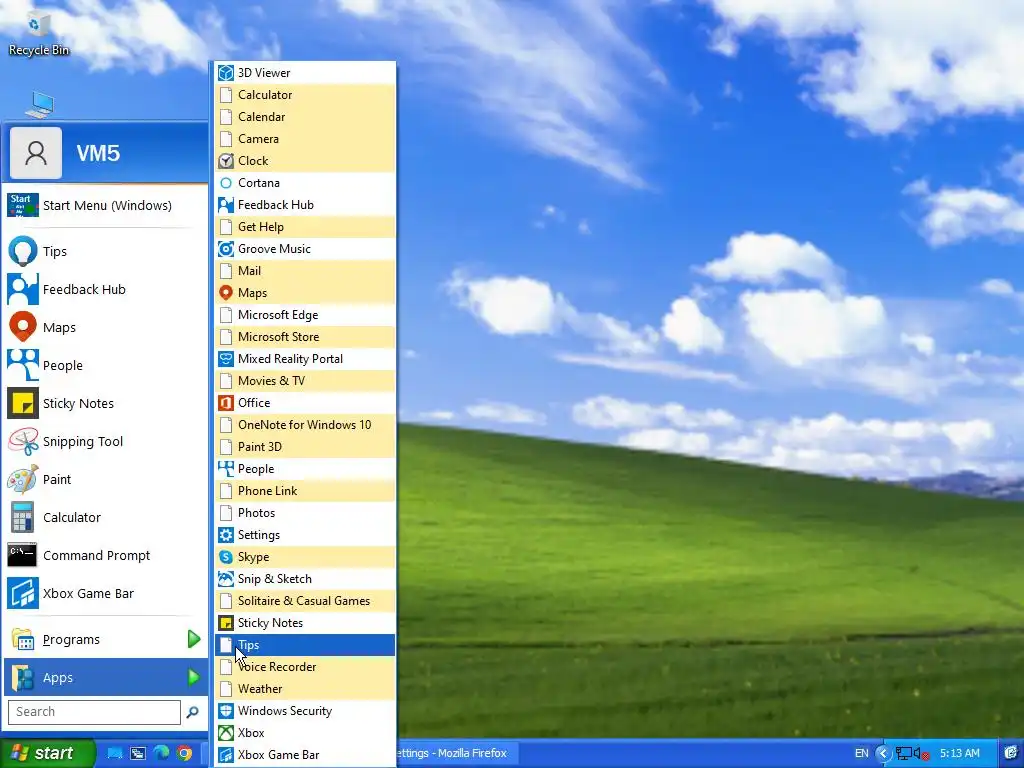The width and height of the screenshot is (1024, 768).
Task: Open People in the left start panel
Action: coord(105,365)
